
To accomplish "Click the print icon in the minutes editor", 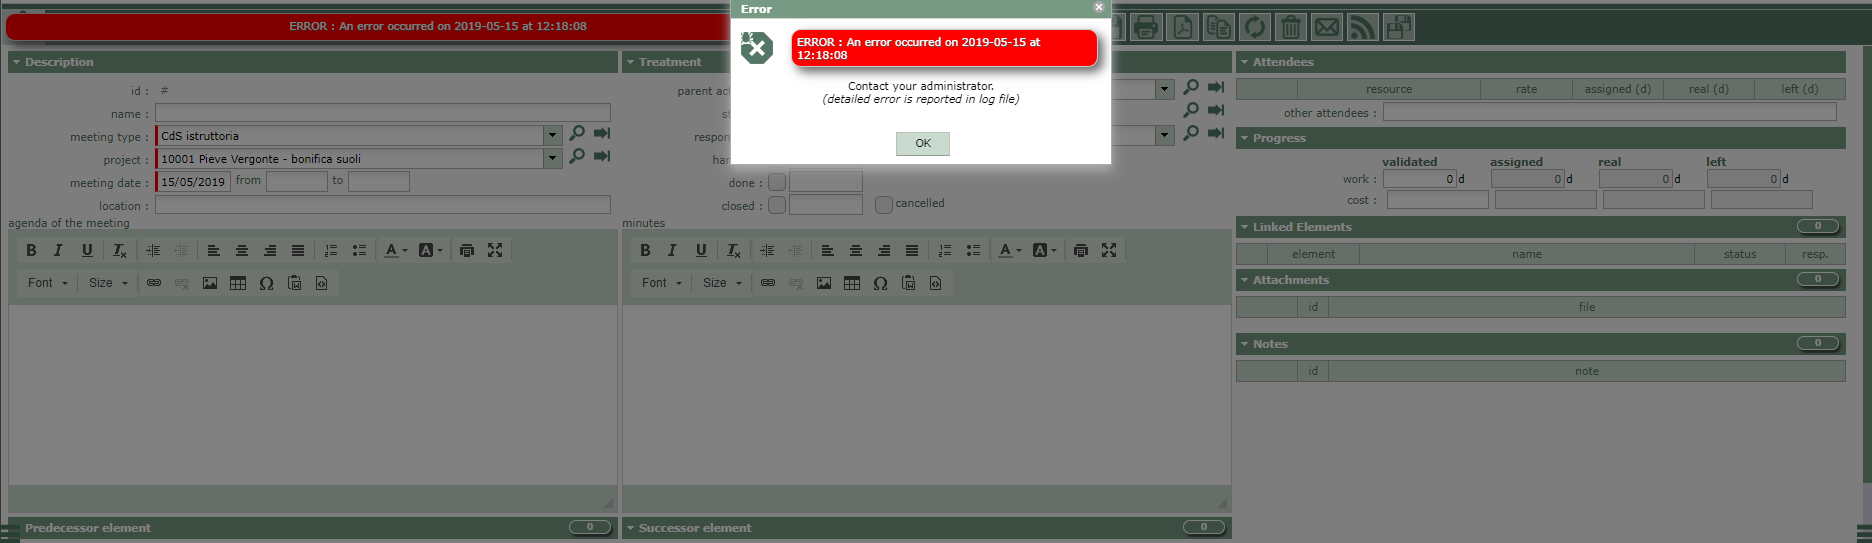I will pos(1081,250).
